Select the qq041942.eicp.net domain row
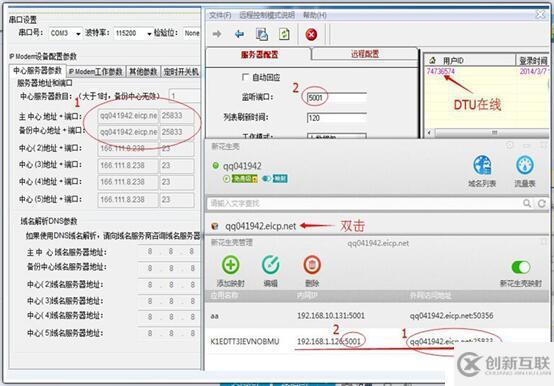 (377, 226)
